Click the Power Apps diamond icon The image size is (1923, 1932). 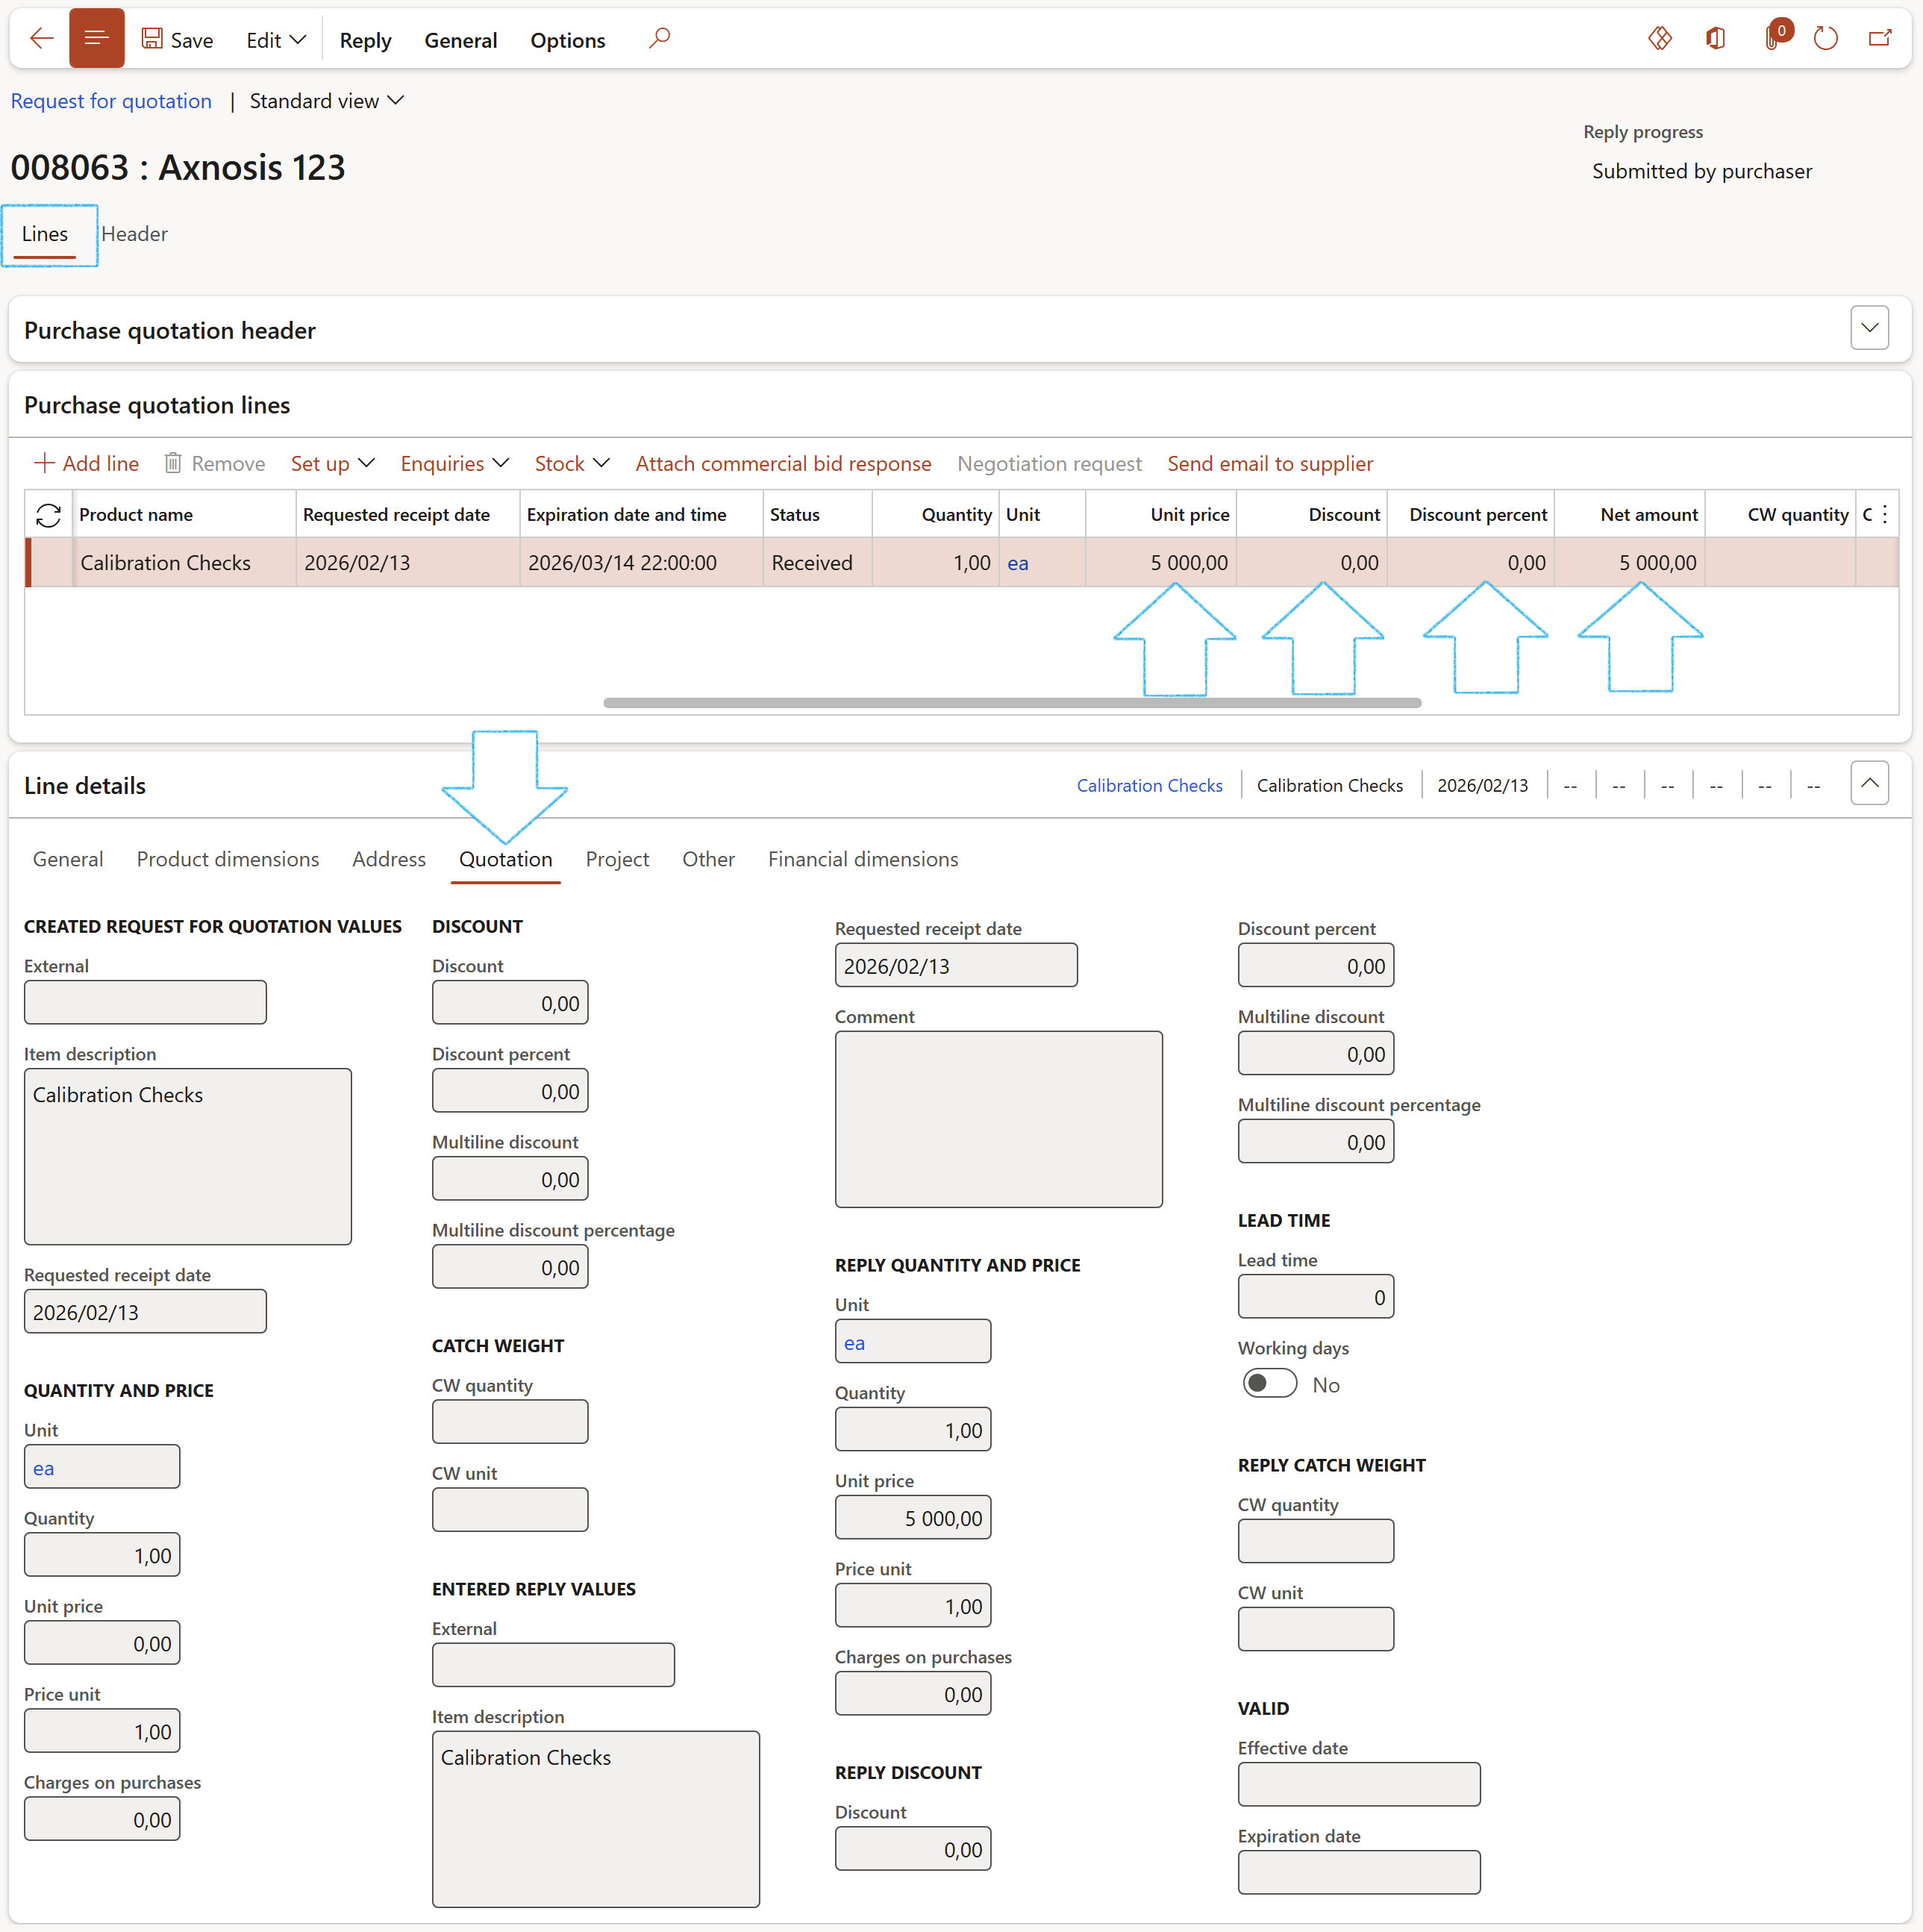[1660, 39]
